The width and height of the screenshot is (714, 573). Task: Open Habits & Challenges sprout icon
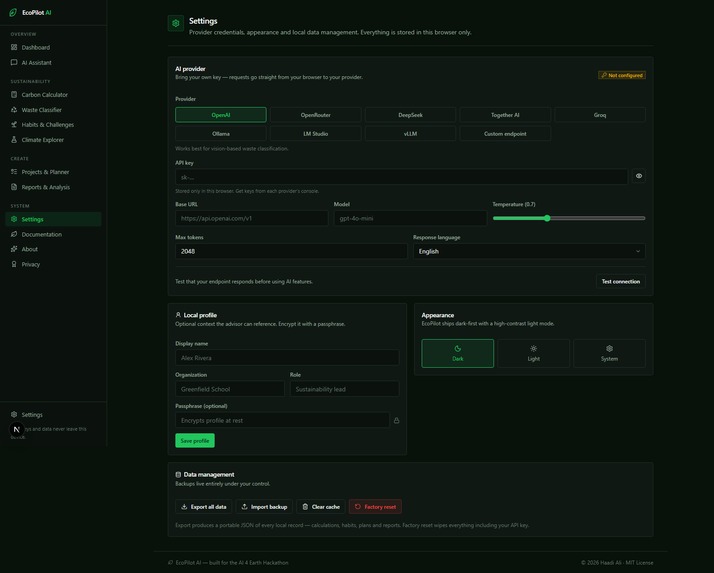[14, 124]
